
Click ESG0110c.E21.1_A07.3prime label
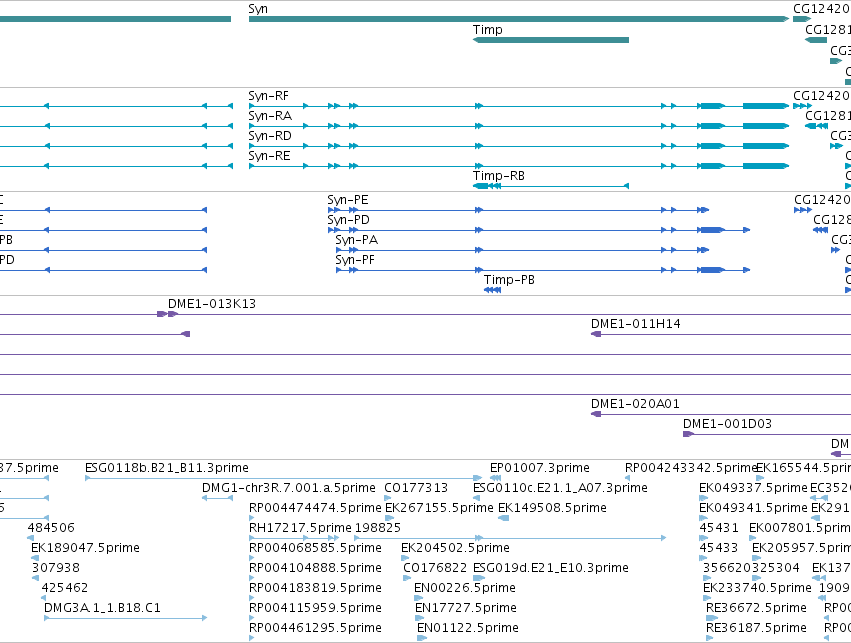[x=560, y=488]
